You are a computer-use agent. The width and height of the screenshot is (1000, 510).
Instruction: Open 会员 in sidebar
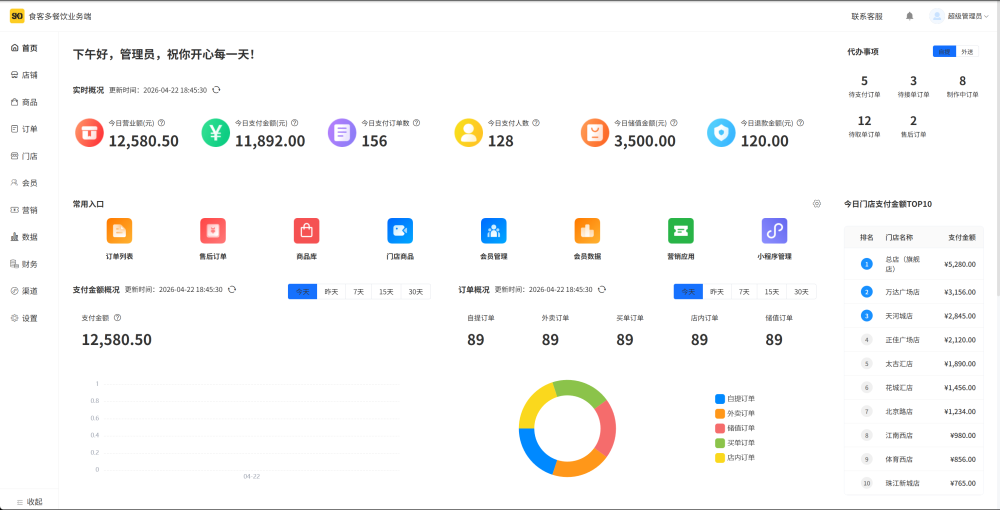pyautogui.click(x=24, y=183)
